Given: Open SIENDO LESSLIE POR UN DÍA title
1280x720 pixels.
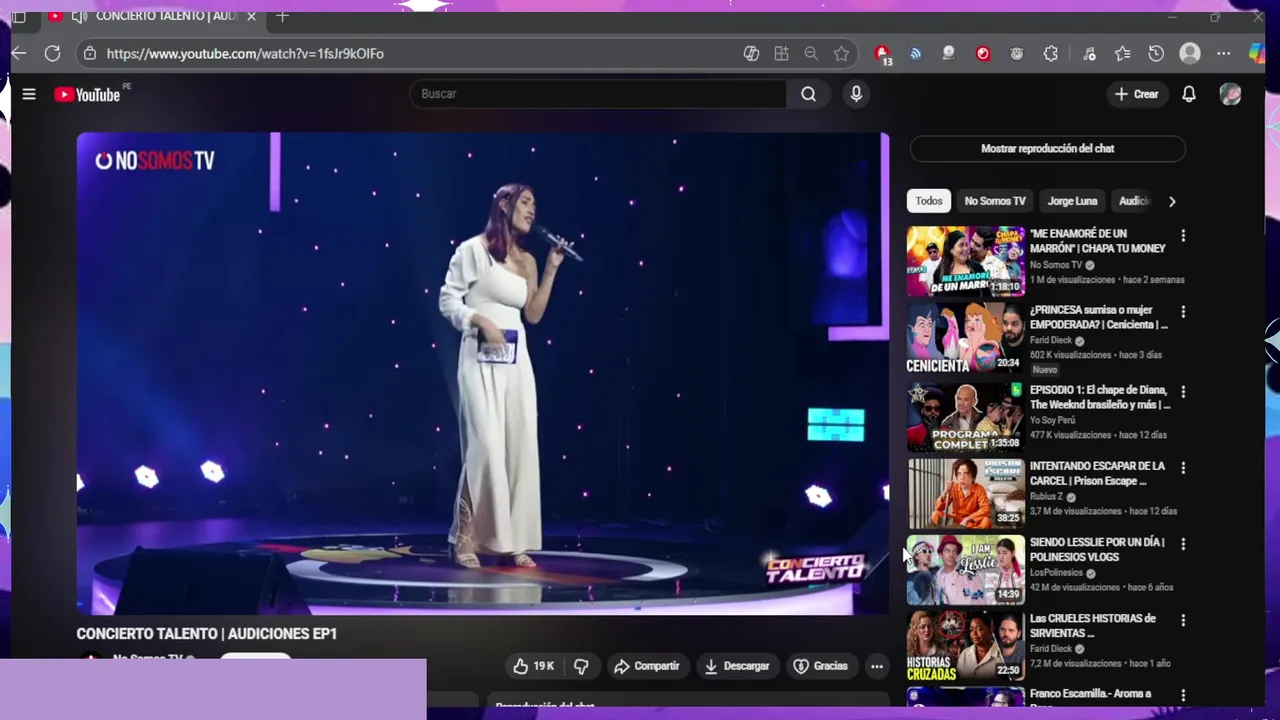Looking at the screenshot, I should [x=1097, y=549].
